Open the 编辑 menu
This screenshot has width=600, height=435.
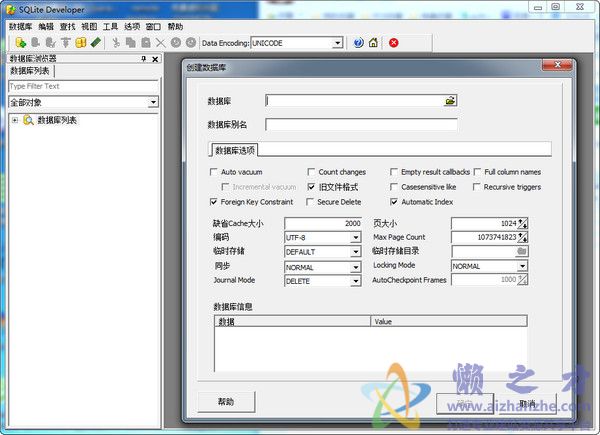pos(46,26)
